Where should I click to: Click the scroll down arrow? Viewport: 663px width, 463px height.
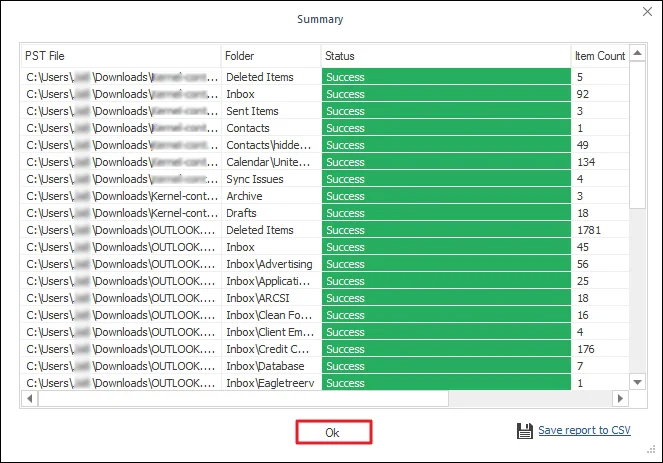(x=637, y=382)
